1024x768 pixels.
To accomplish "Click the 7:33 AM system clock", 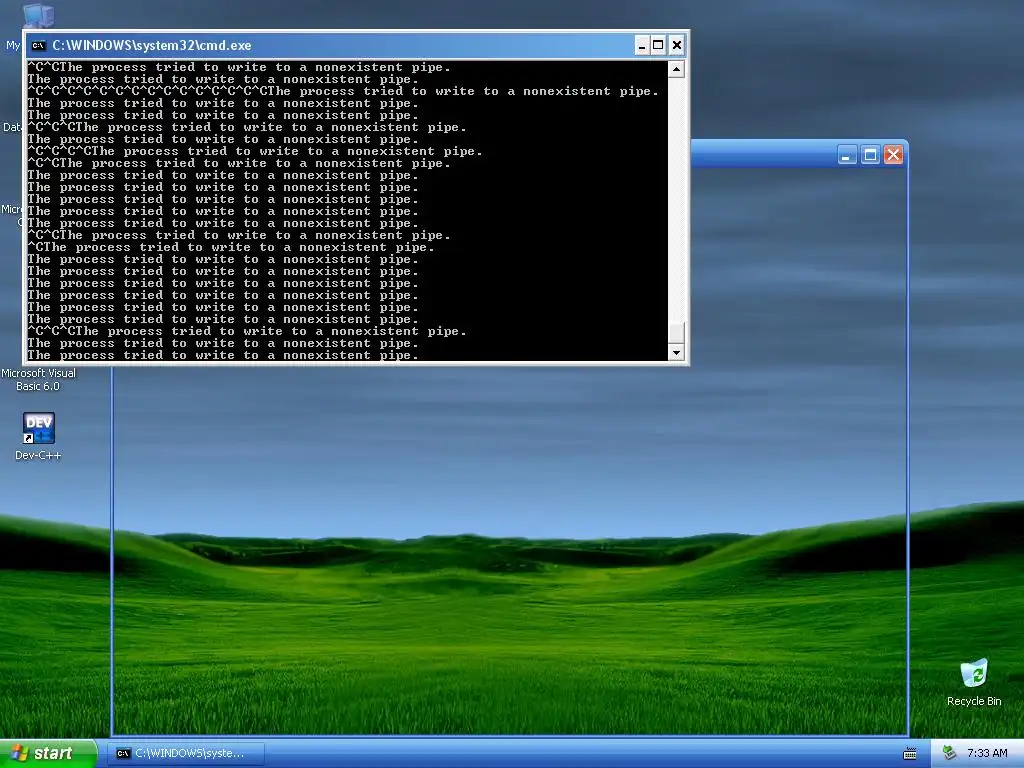I will tap(987, 753).
